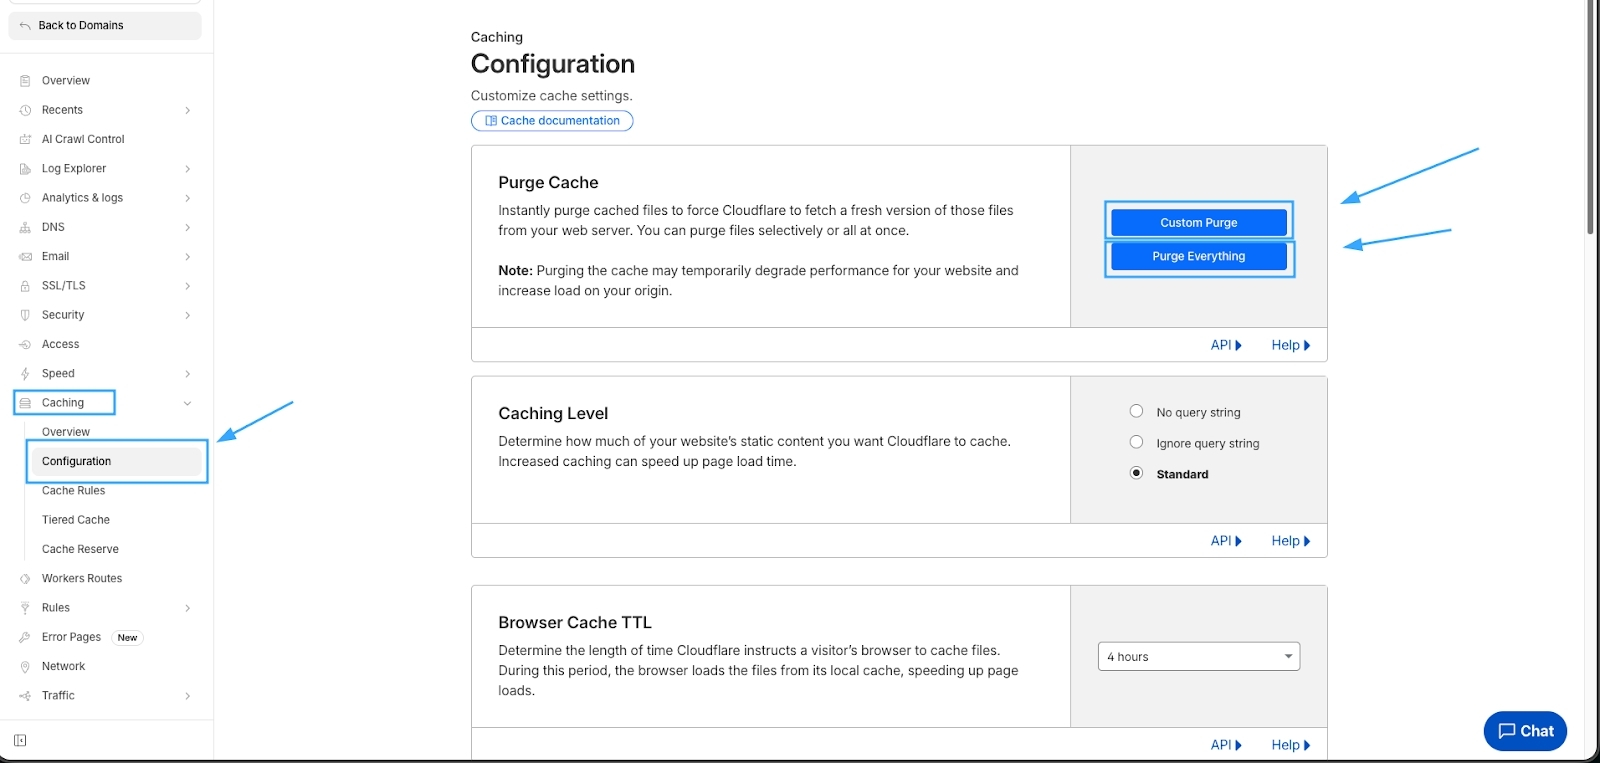1600x763 pixels.
Task: Click the Log Explorer icon
Action: tap(25, 169)
